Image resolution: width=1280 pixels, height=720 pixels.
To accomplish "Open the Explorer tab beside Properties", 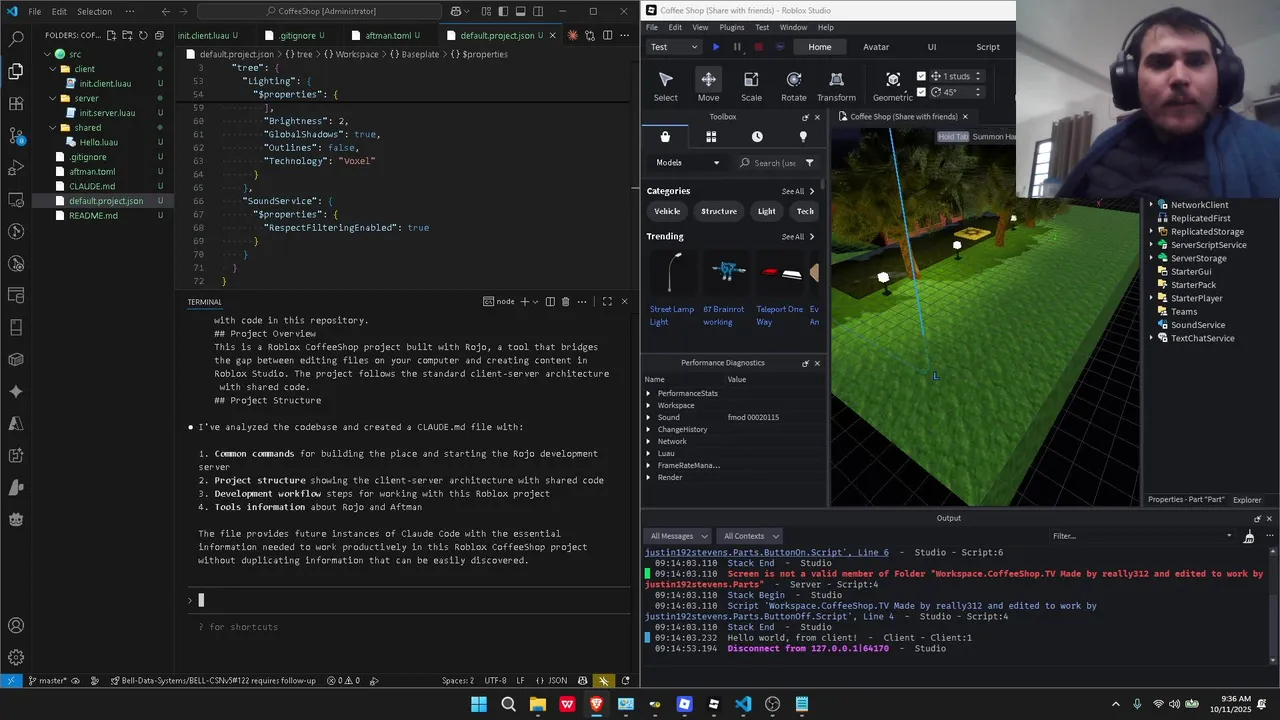I will (1247, 499).
